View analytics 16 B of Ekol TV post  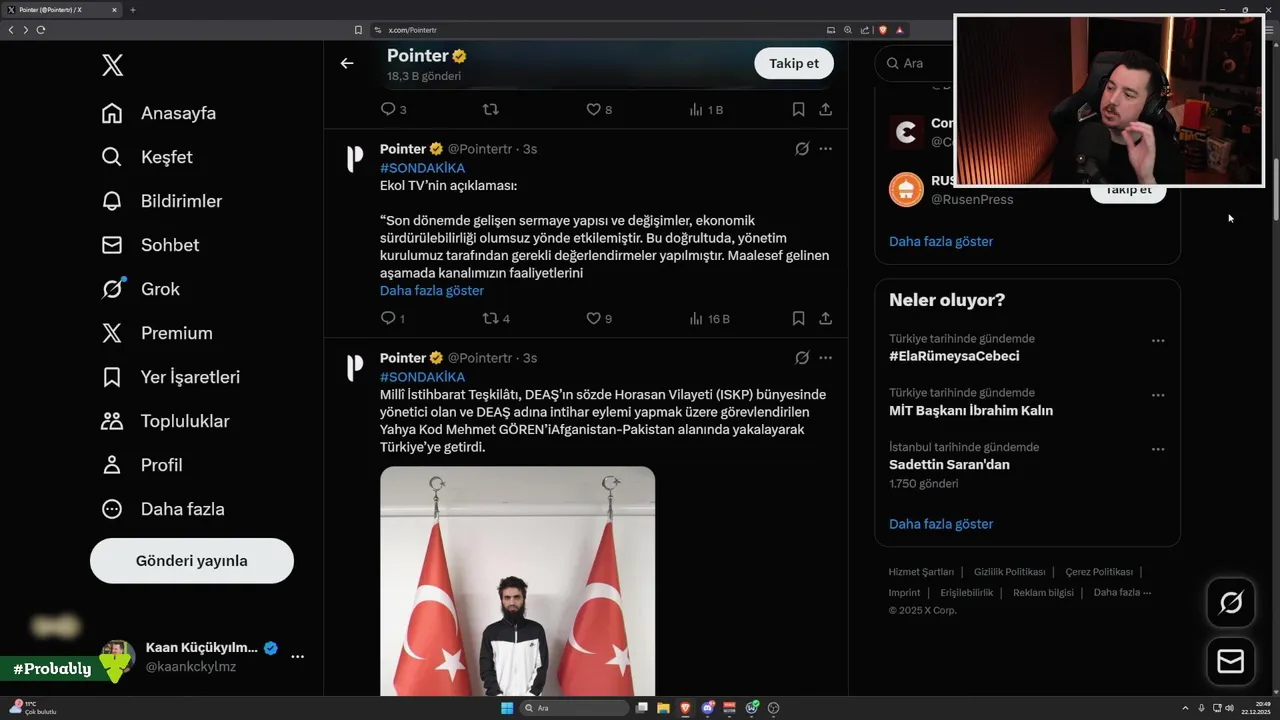click(709, 319)
